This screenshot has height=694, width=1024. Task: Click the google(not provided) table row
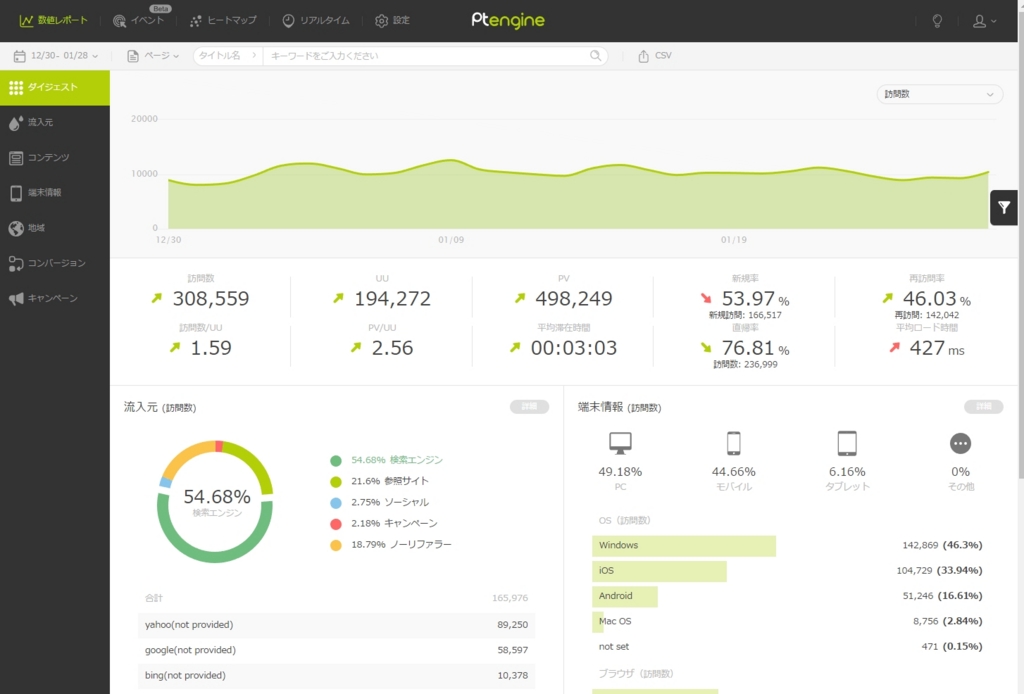pyautogui.click(x=336, y=650)
